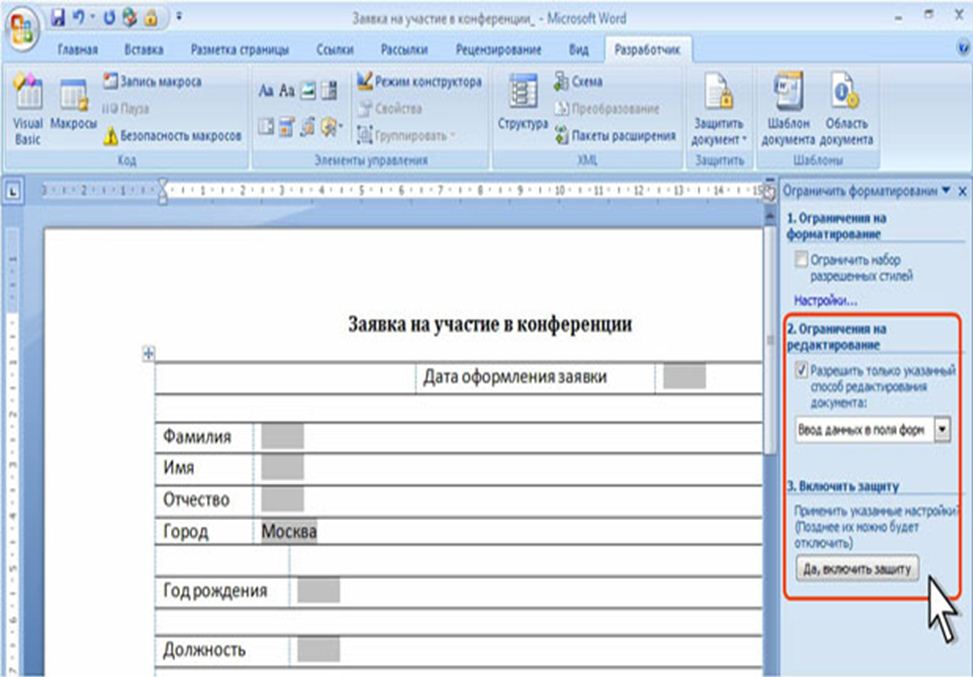973x677 pixels.
Task: Click Схема in XML group
Action: coord(578,81)
